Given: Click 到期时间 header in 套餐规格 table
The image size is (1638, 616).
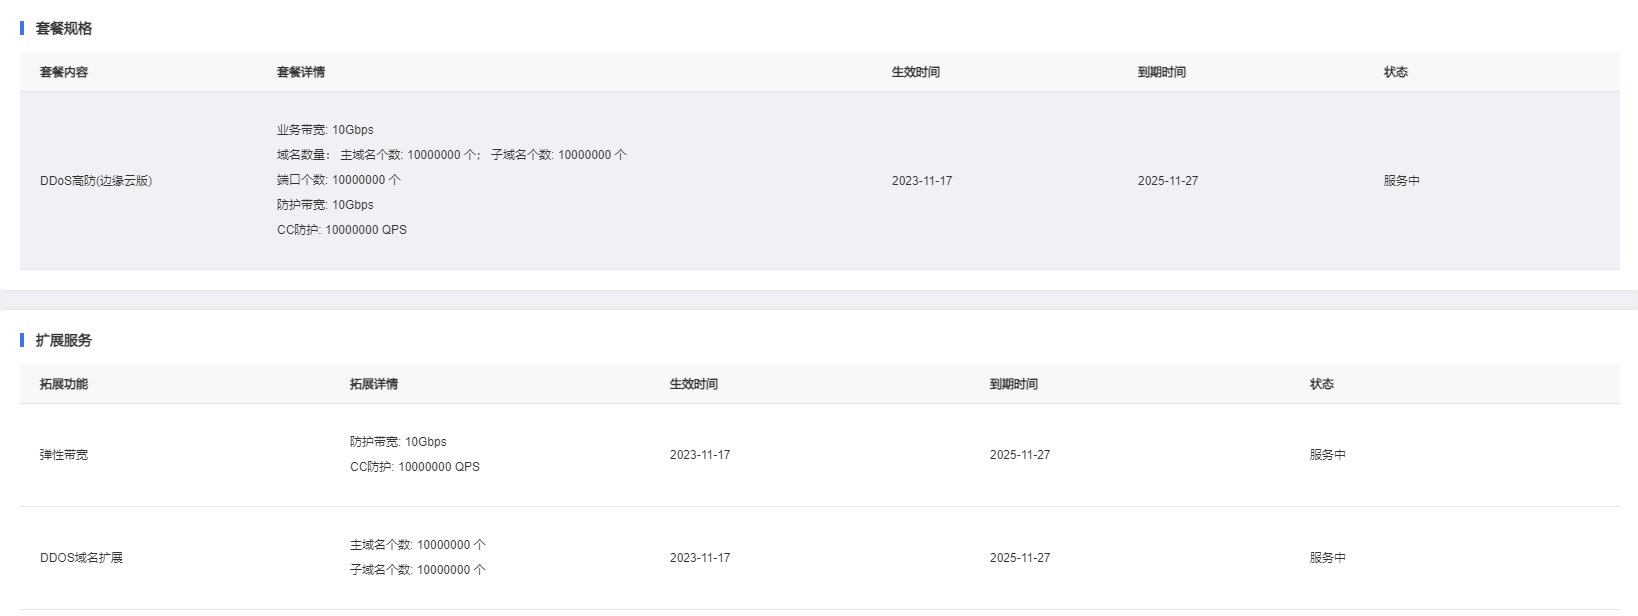Looking at the screenshot, I should pos(1162,72).
